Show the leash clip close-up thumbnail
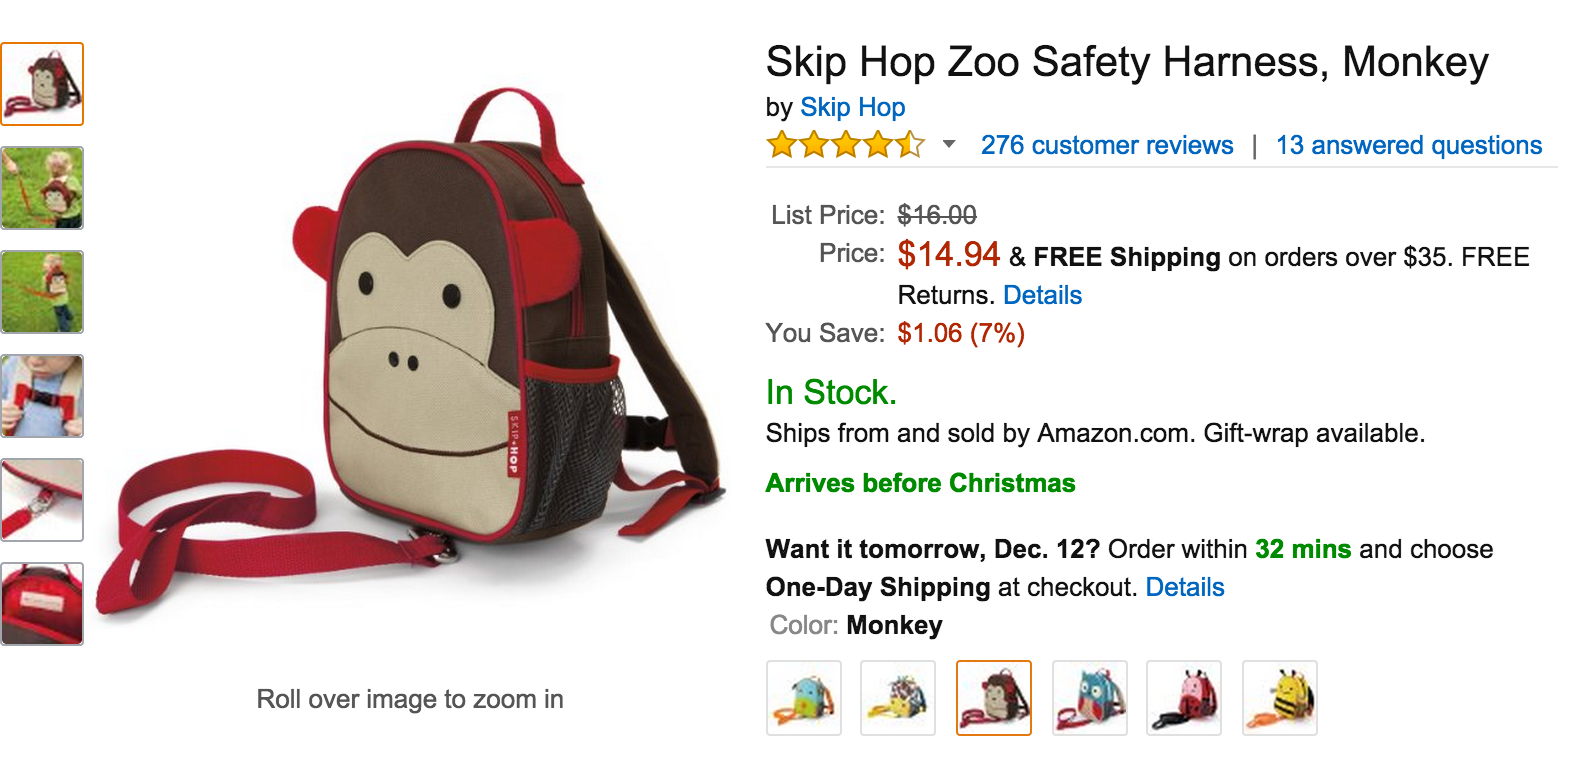1596x766 pixels. coord(42,500)
